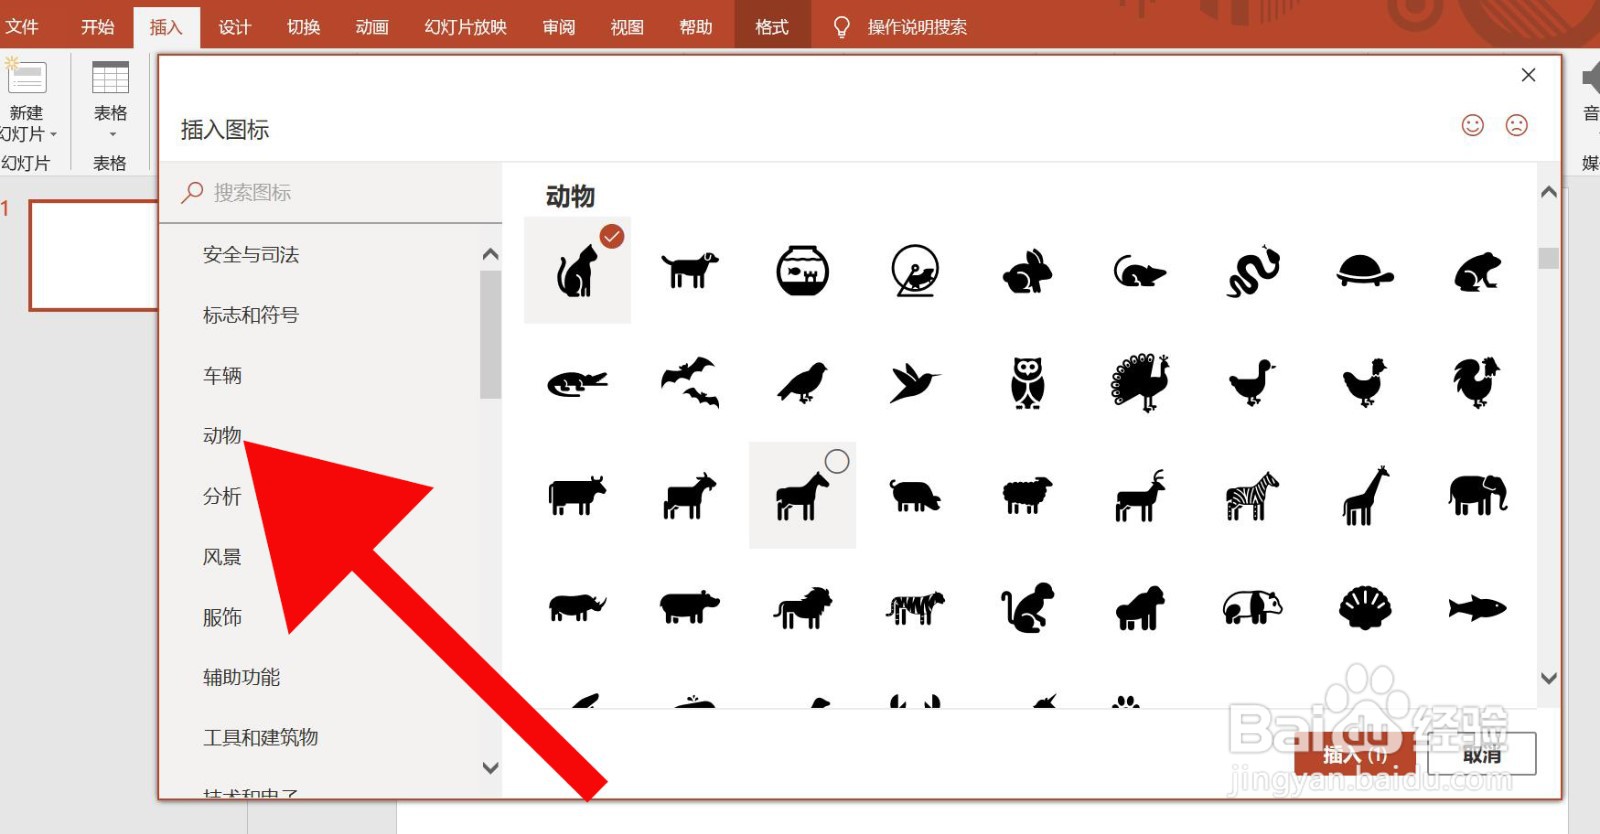Expand the 表格 dropdown
Image resolution: width=1600 pixels, height=834 pixels.
click(x=112, y=134)
